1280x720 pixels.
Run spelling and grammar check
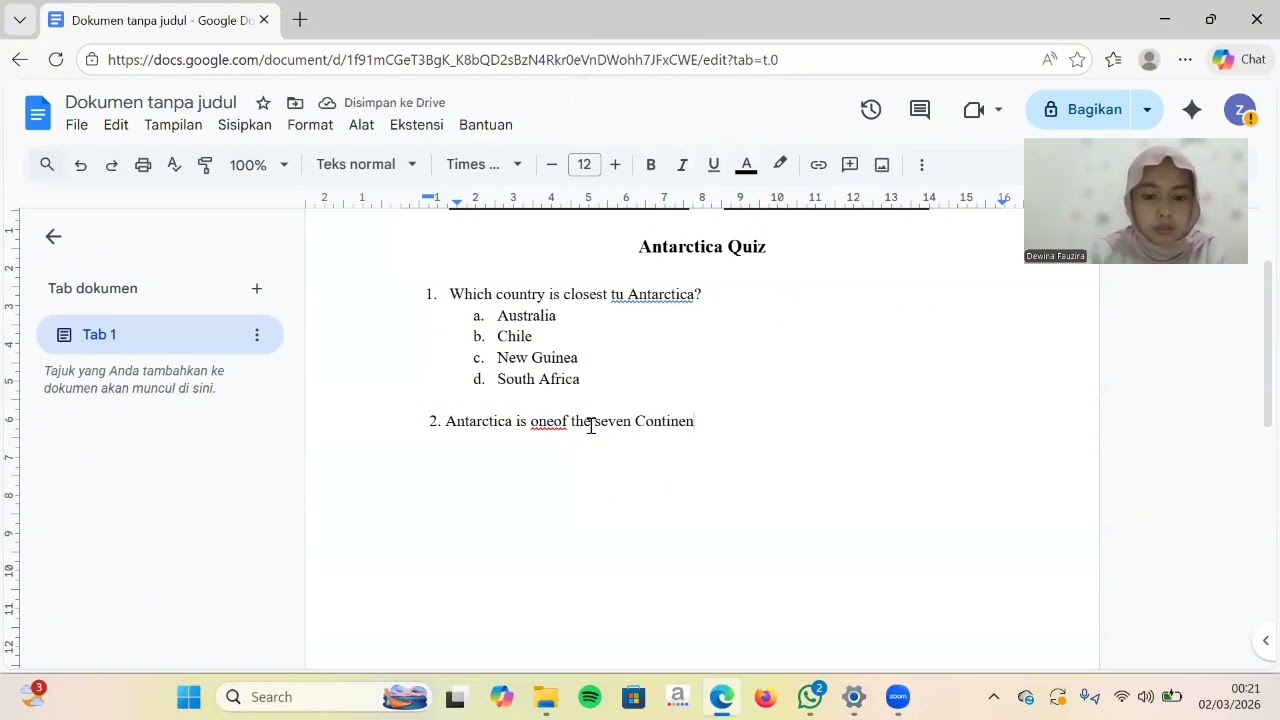(174, 165)
